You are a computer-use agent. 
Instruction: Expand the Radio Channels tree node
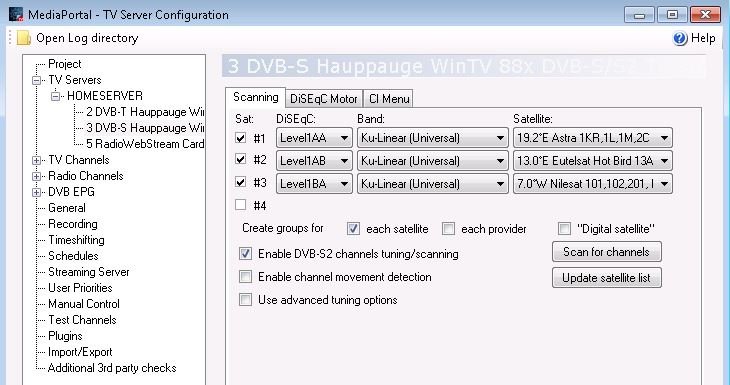coord(36,176)
